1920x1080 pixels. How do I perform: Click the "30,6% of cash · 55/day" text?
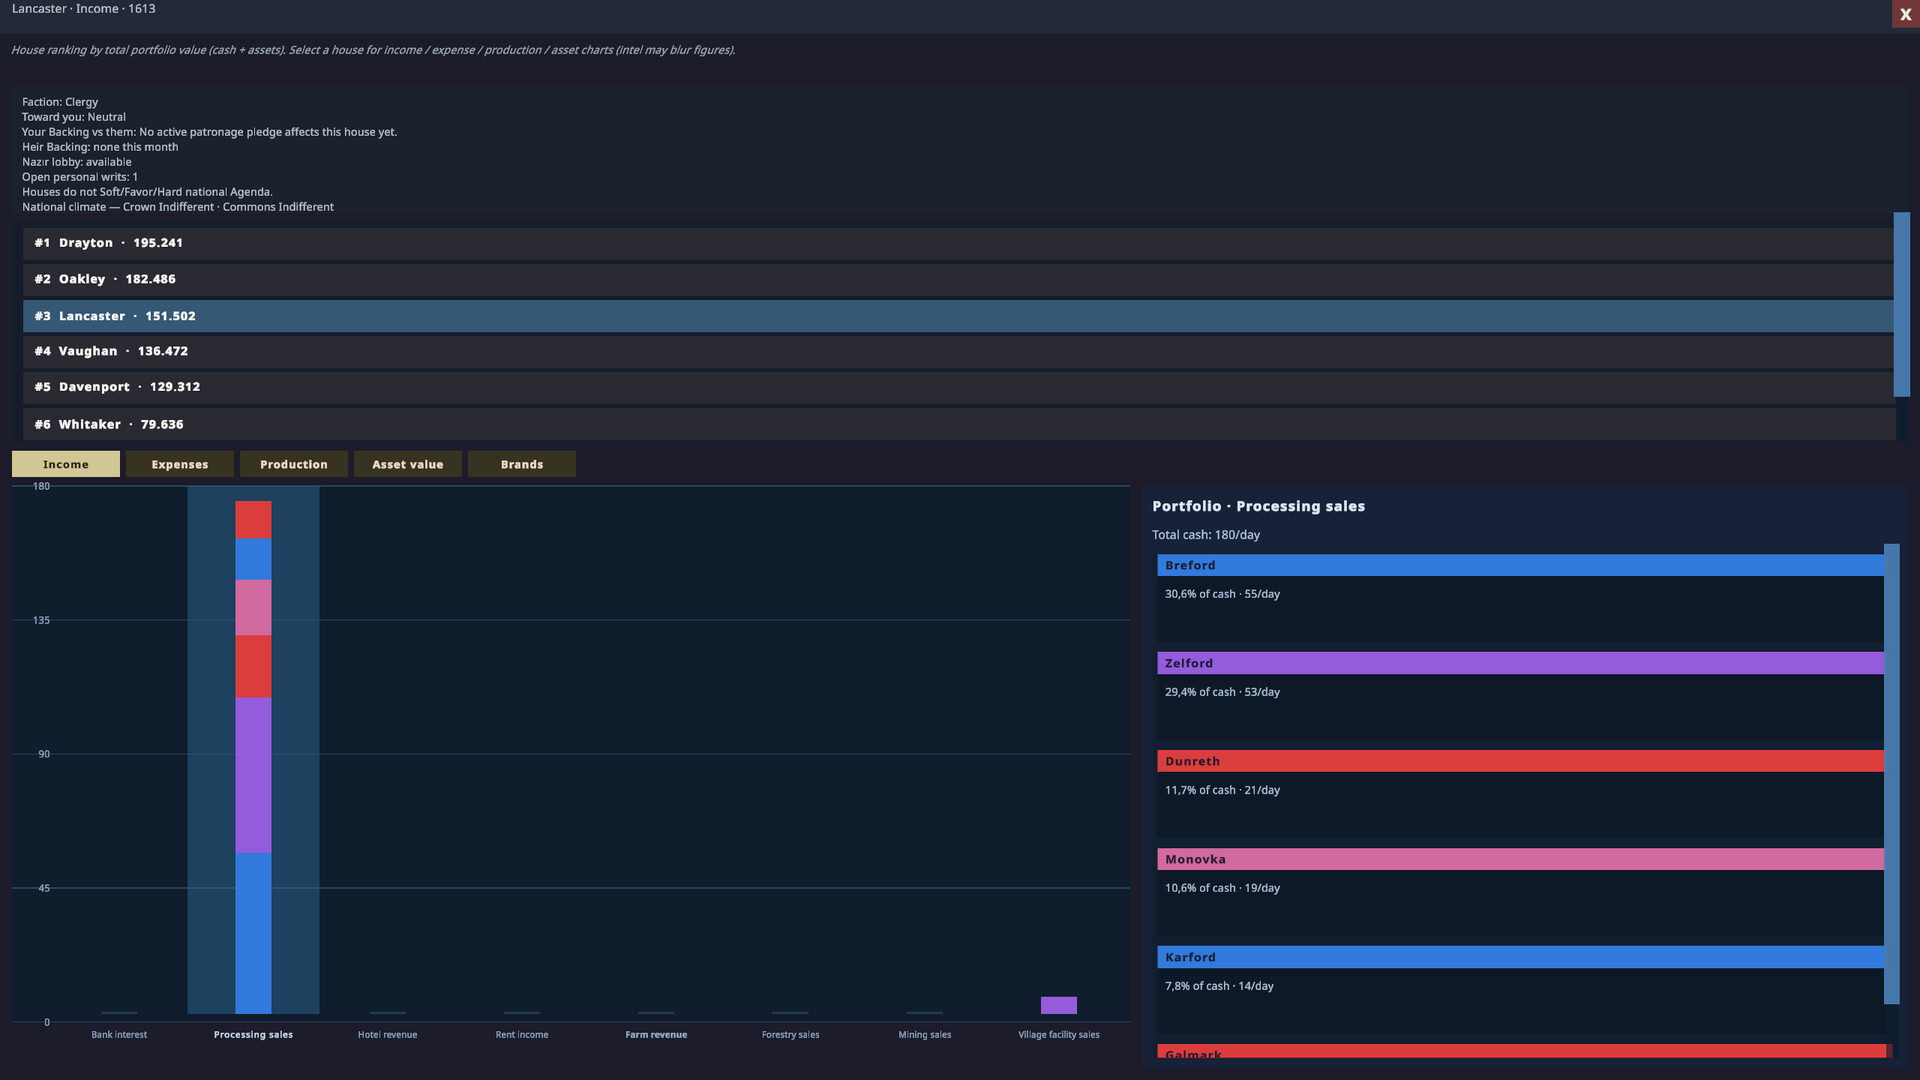pyautogui.click(x=1222, y=594)
